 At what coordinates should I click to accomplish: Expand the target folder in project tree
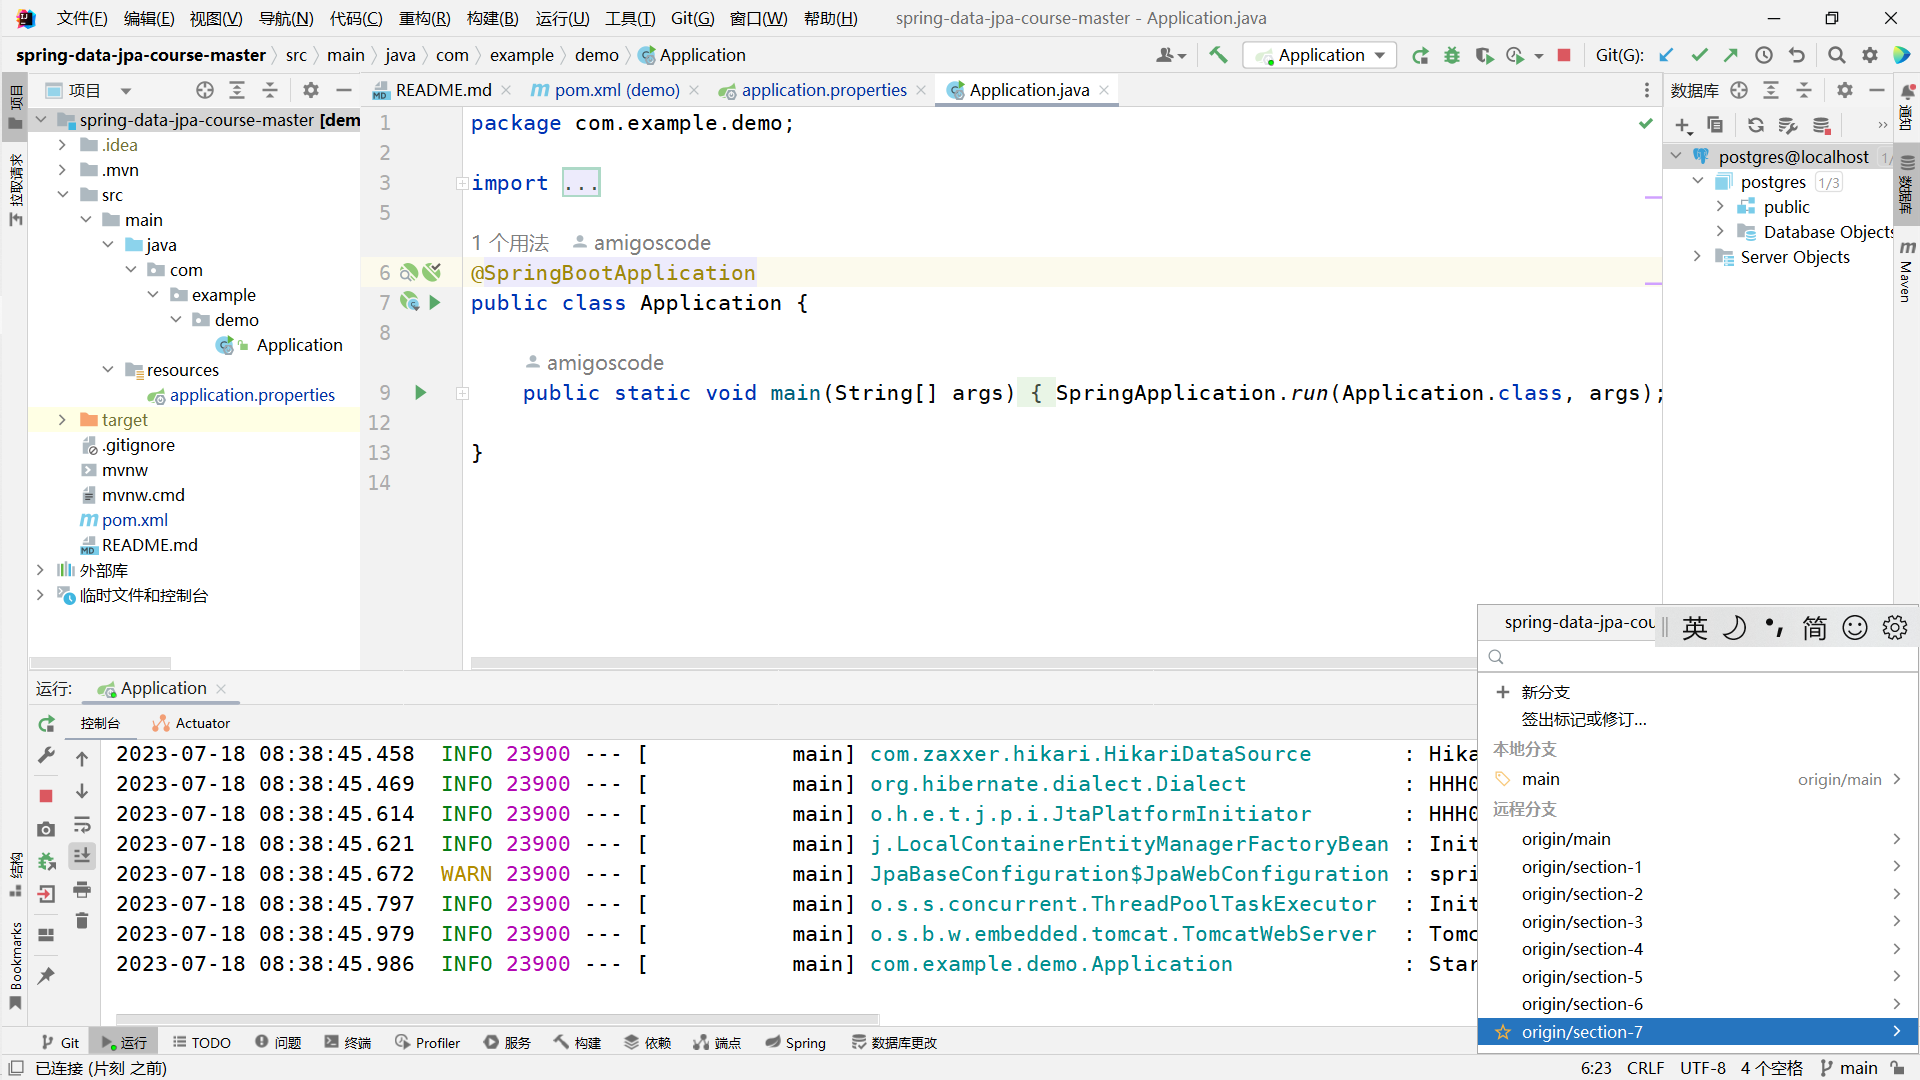point(62,420)
